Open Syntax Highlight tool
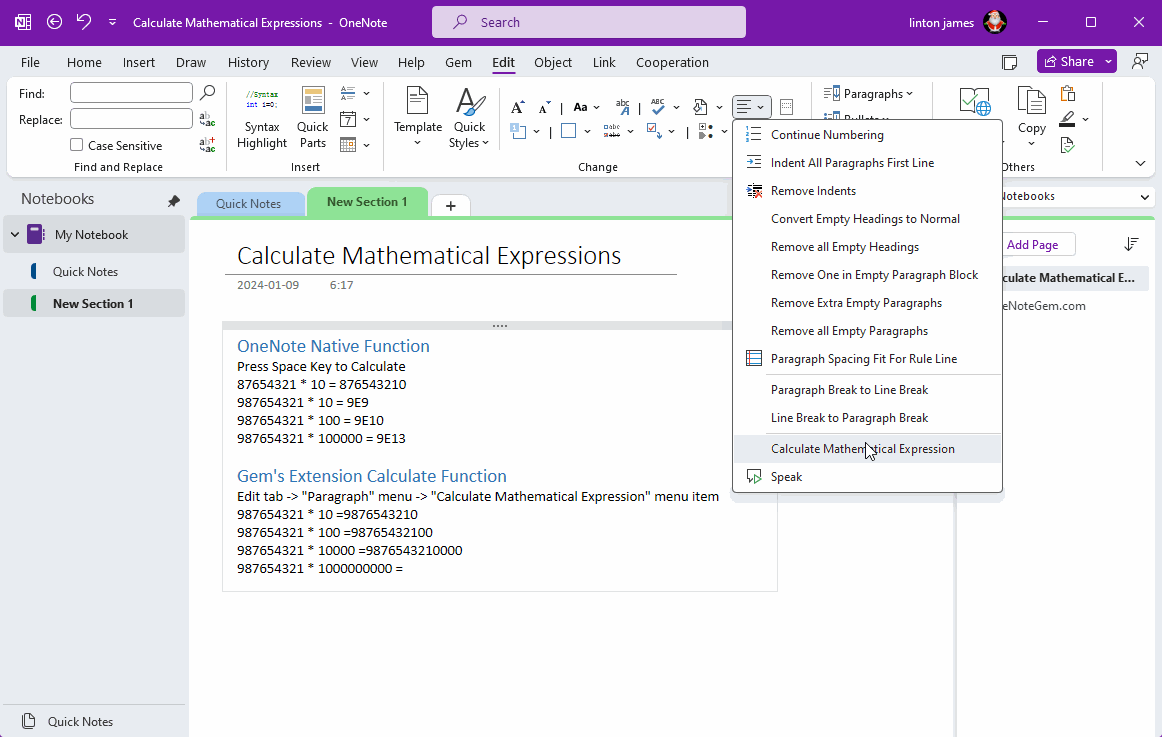The height and width of the screenshot is (737, 1162). click(262, 119)
